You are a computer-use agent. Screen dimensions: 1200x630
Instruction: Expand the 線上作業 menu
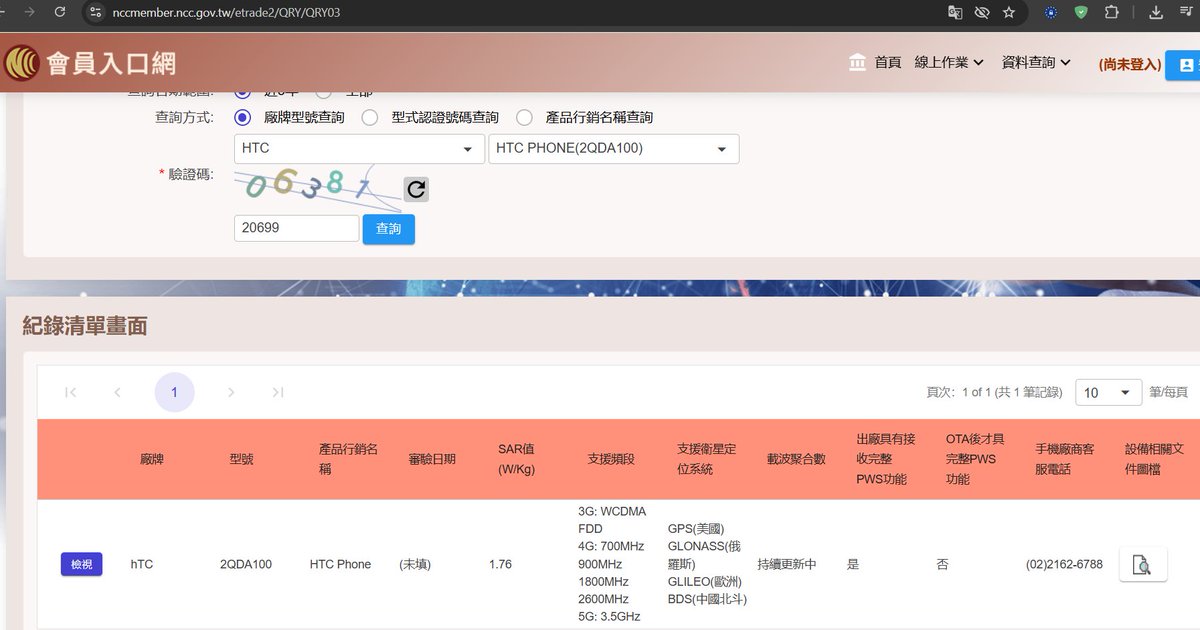(949, 62)
